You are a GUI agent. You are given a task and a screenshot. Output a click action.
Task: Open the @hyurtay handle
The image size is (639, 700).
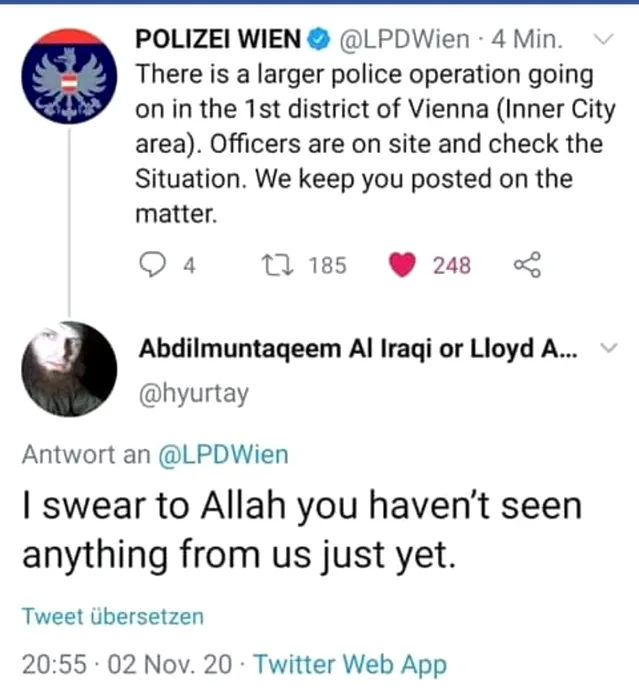[x=194, y=394]
